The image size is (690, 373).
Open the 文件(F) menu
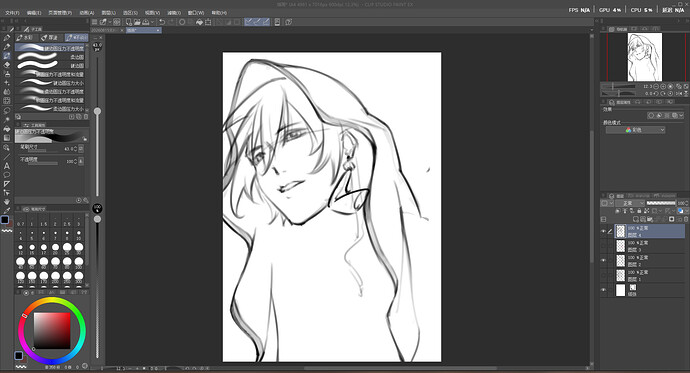point(12,13)
